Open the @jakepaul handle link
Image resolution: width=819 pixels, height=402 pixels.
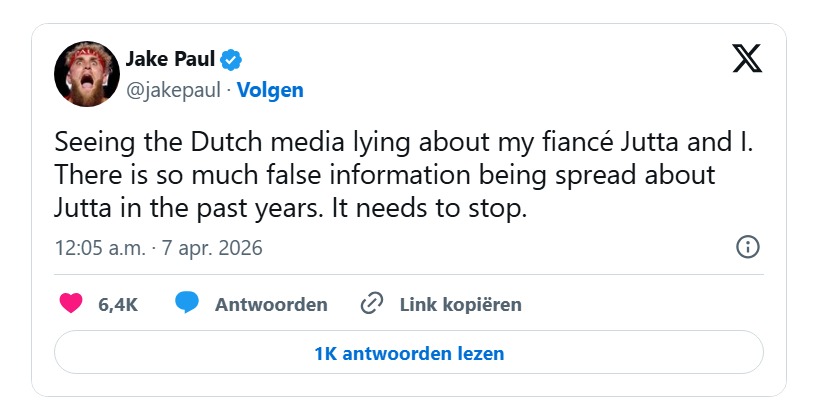tap(174, 90)
